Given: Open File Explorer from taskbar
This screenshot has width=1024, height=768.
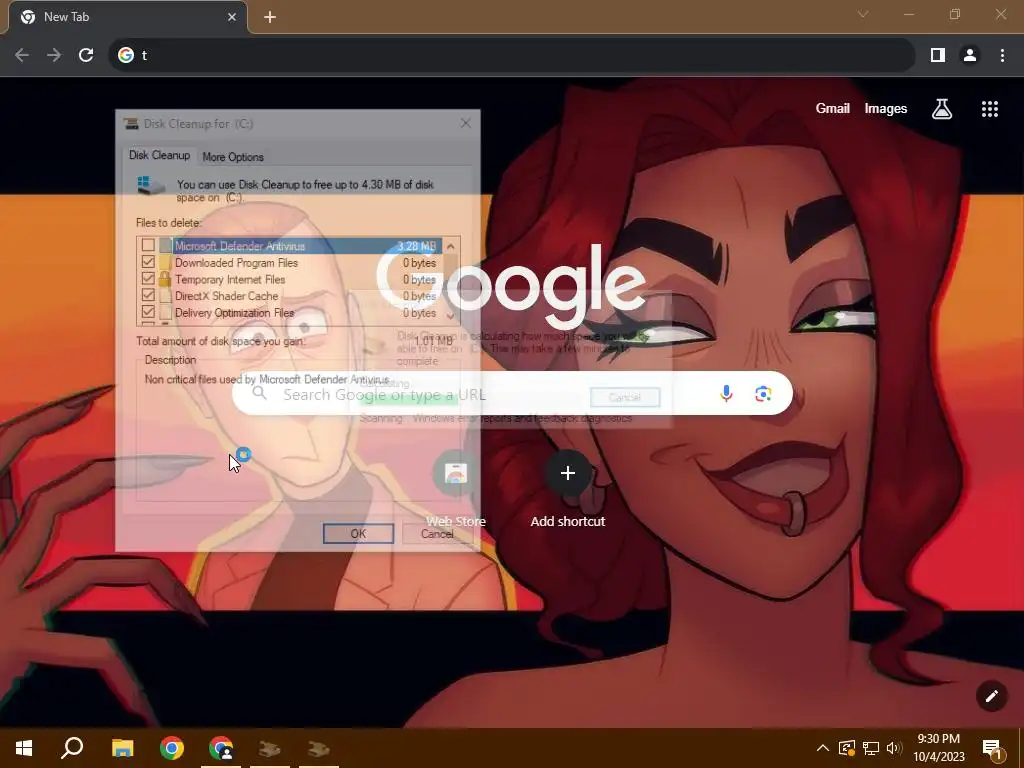Looking at the screenshot, I should pos(122,748).
